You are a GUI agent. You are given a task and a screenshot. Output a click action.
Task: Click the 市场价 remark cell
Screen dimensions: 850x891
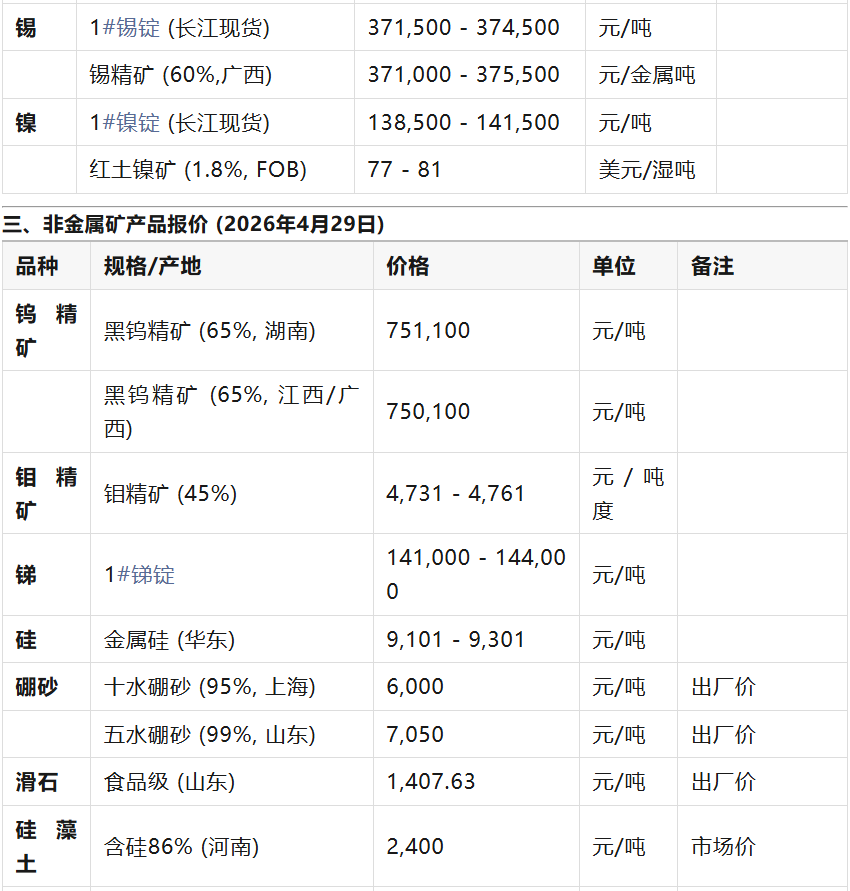pyautogui.click(x=723, y=847)
